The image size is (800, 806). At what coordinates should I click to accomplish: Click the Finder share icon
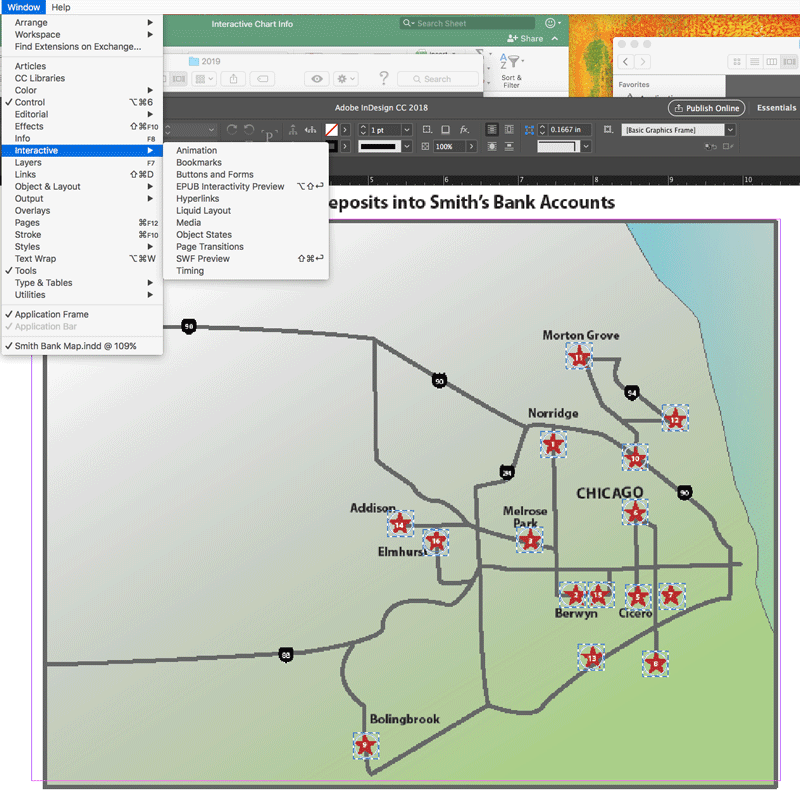click(234, 79)
